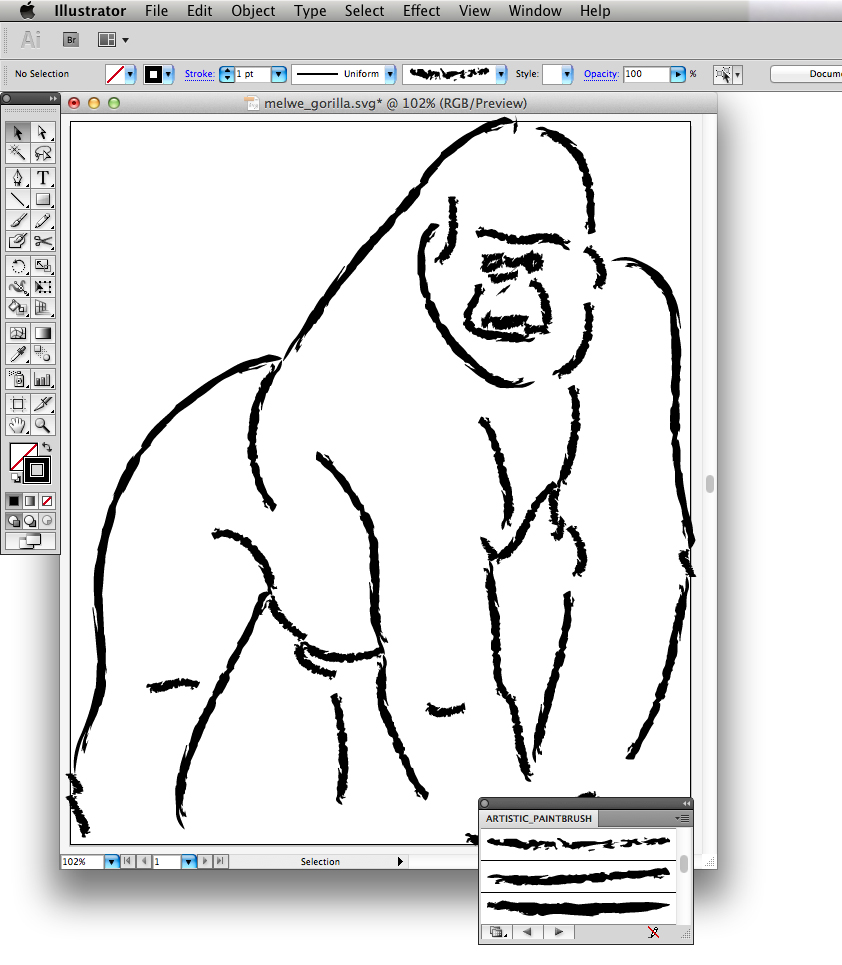This screenshot has height=965, width=842.
Task: Select the Pen tool
Action: point(17,178)
